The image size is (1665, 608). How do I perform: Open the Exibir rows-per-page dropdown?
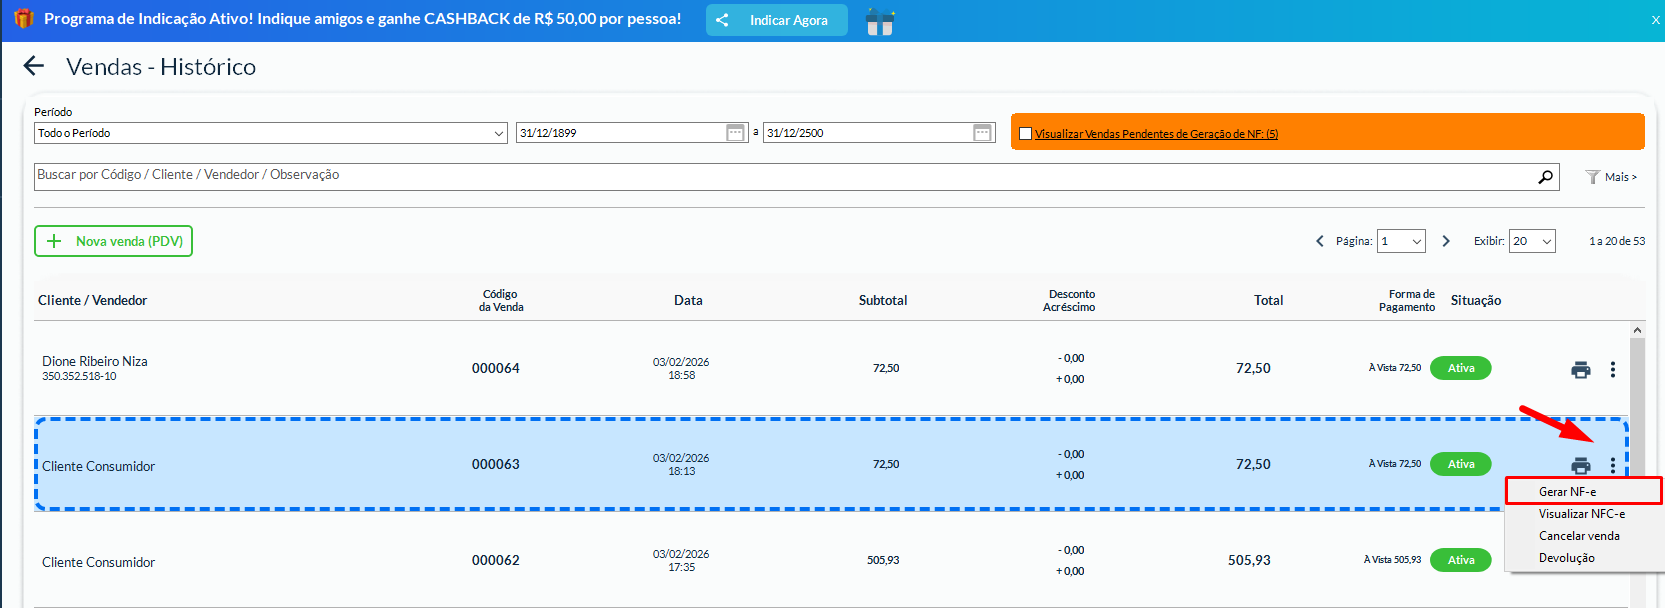pos(1532,241)
